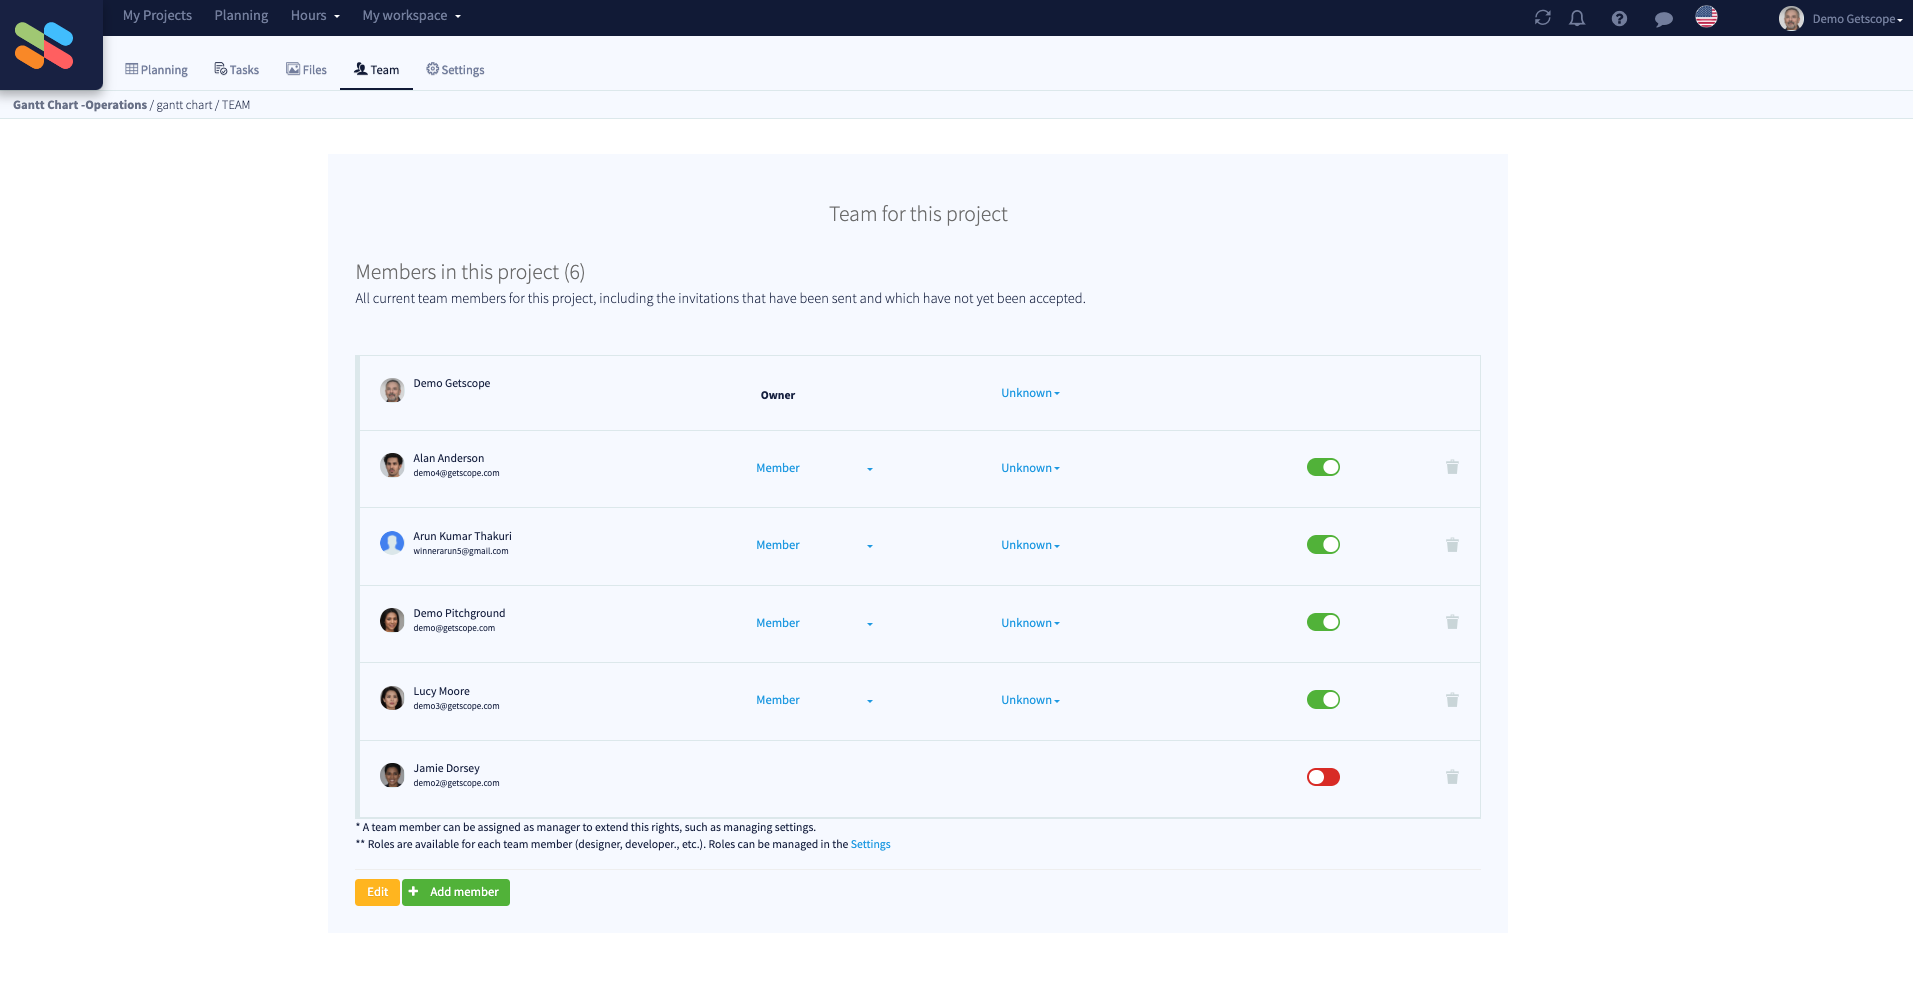
Task: Open notifications via the bell icon
Action: pyautogui.click(x=1577, y=17)
